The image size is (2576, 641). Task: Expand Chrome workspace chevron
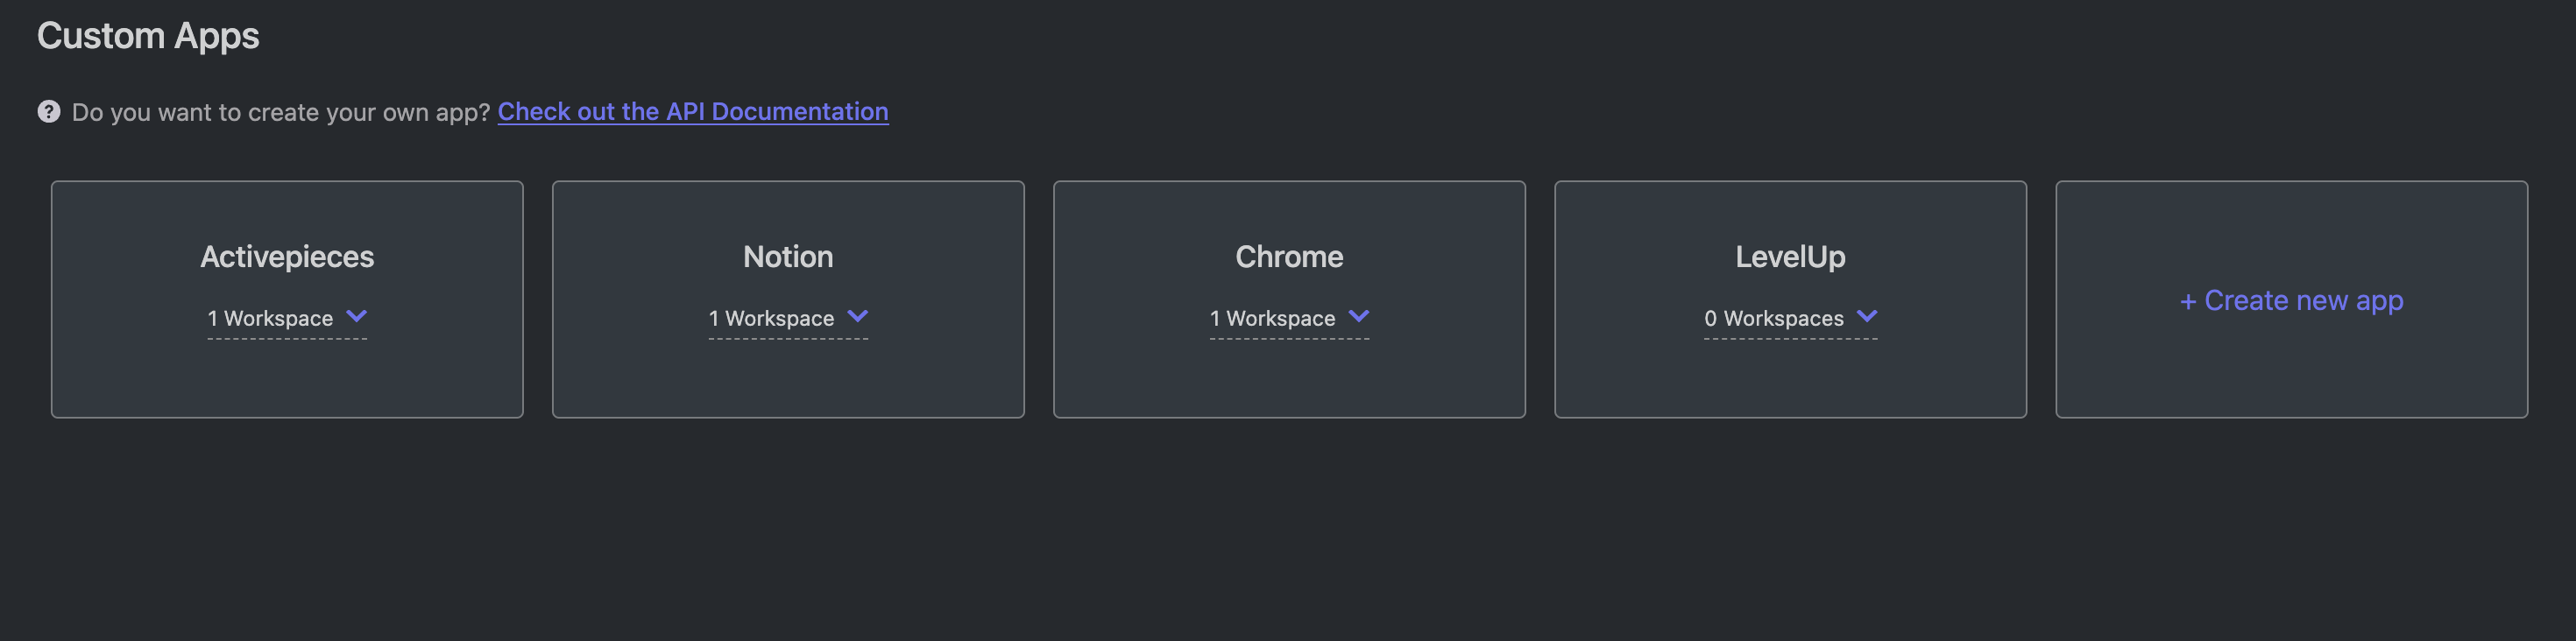point(1359,317)
